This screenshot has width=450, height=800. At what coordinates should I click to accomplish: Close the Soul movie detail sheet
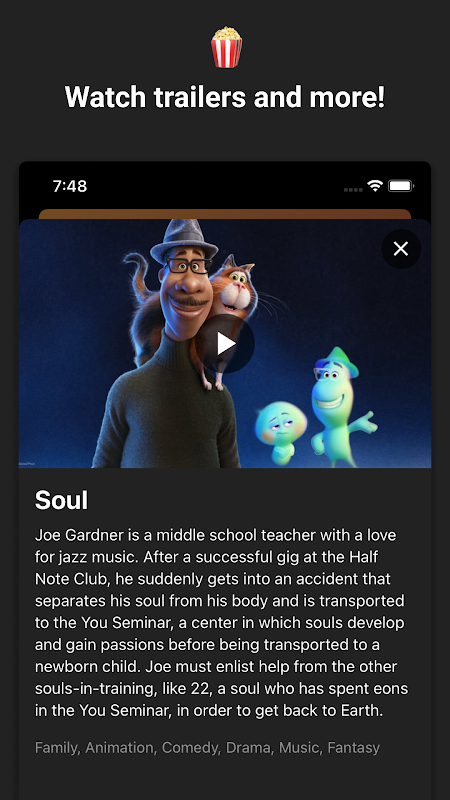(401, 249)
